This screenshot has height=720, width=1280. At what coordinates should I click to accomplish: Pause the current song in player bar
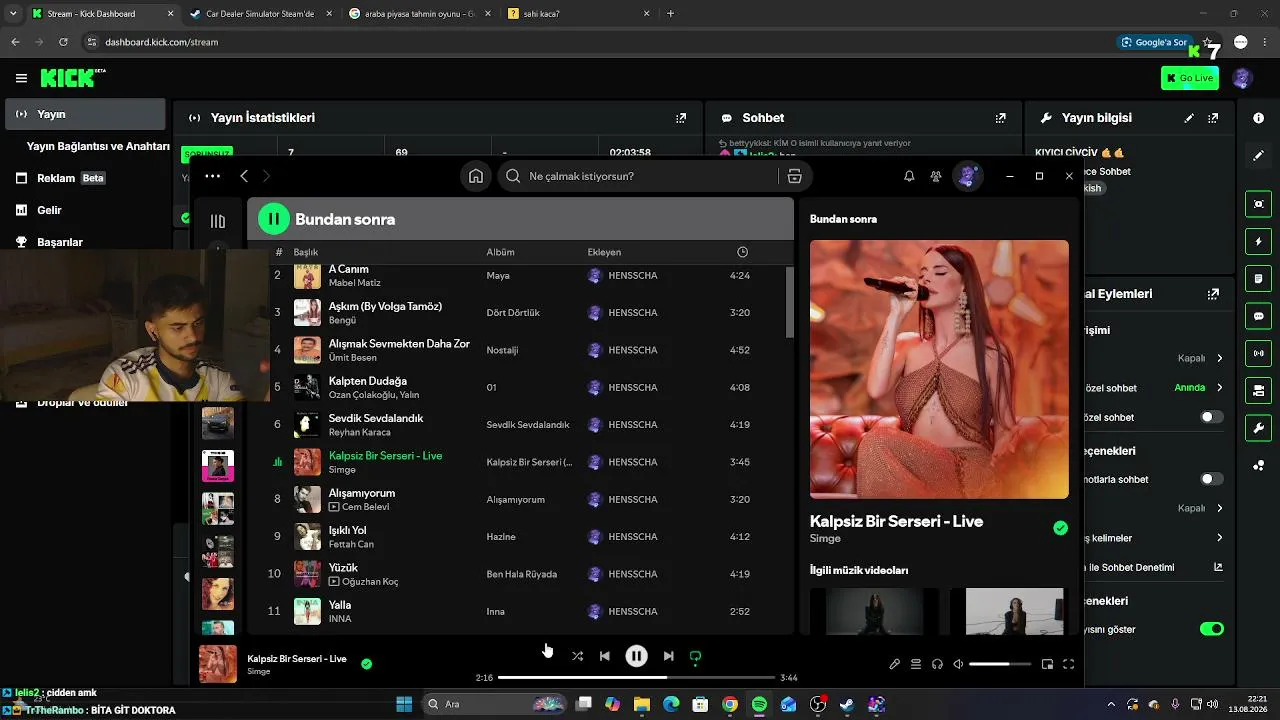(636, 656)
